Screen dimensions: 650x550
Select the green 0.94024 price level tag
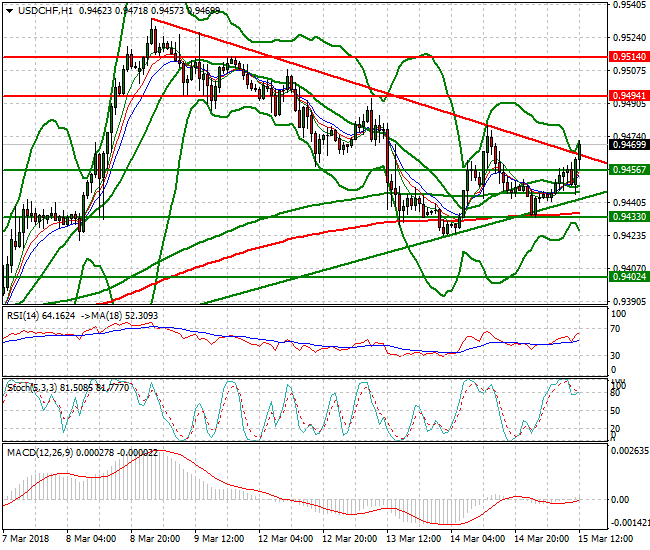coord(629,276)
